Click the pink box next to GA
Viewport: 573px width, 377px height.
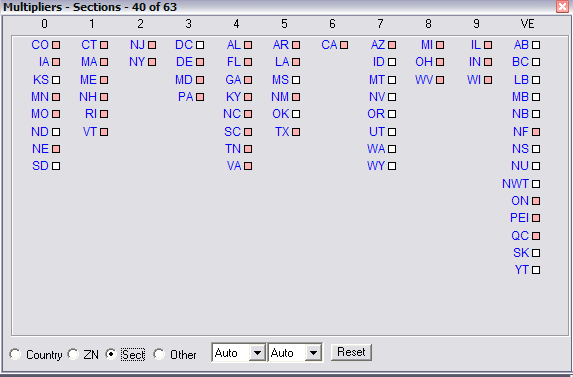pyautogui.click(x=248, y=80)
